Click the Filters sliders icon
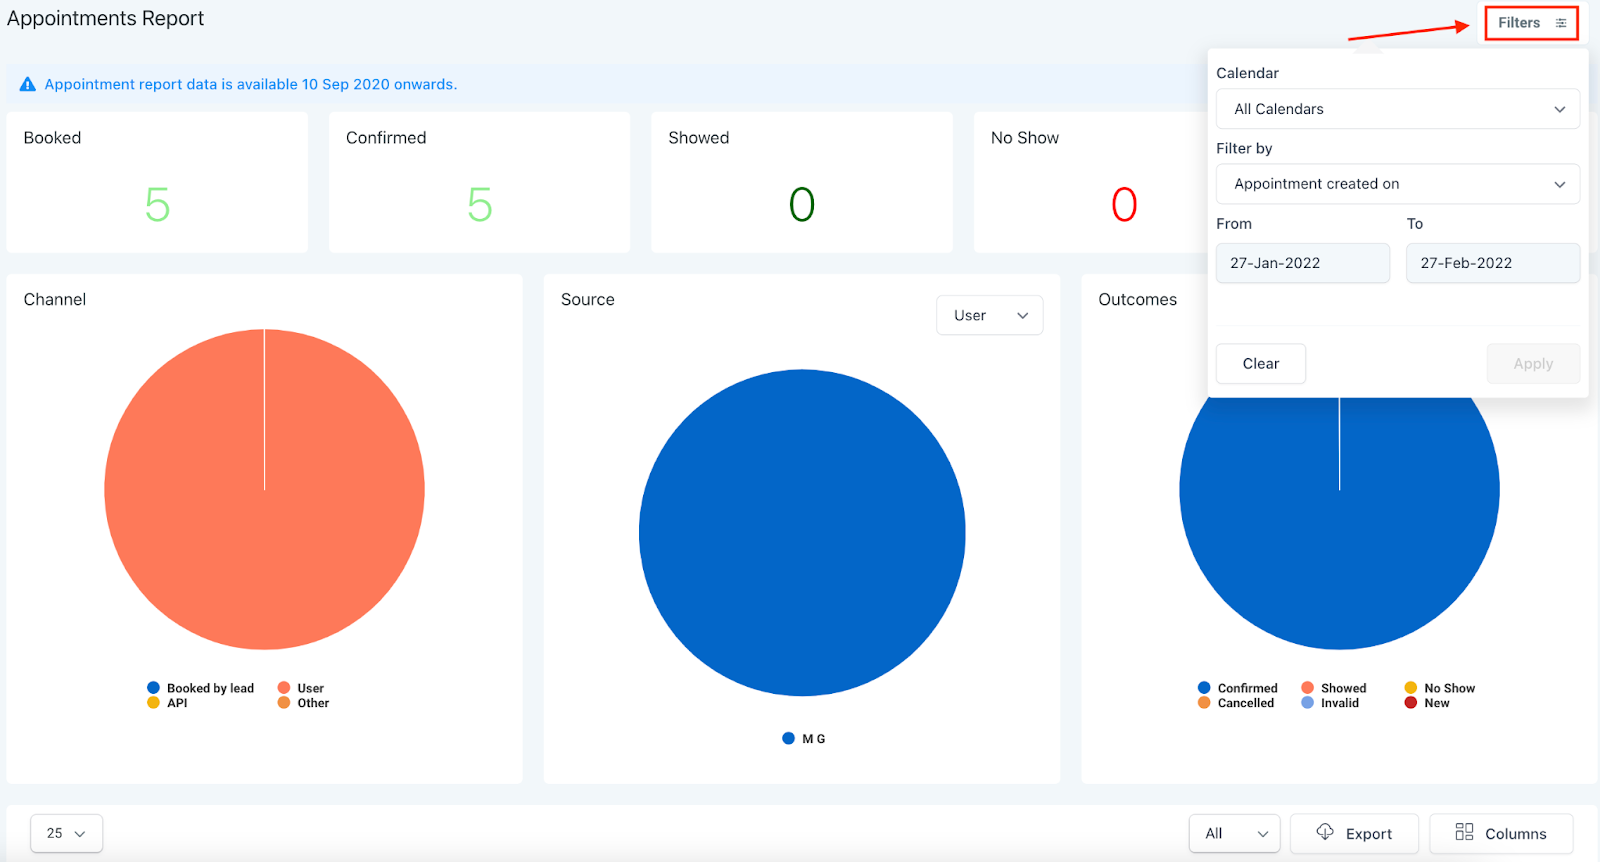The height and width of the screenshot is (862, 1600). coord(1560,23)
